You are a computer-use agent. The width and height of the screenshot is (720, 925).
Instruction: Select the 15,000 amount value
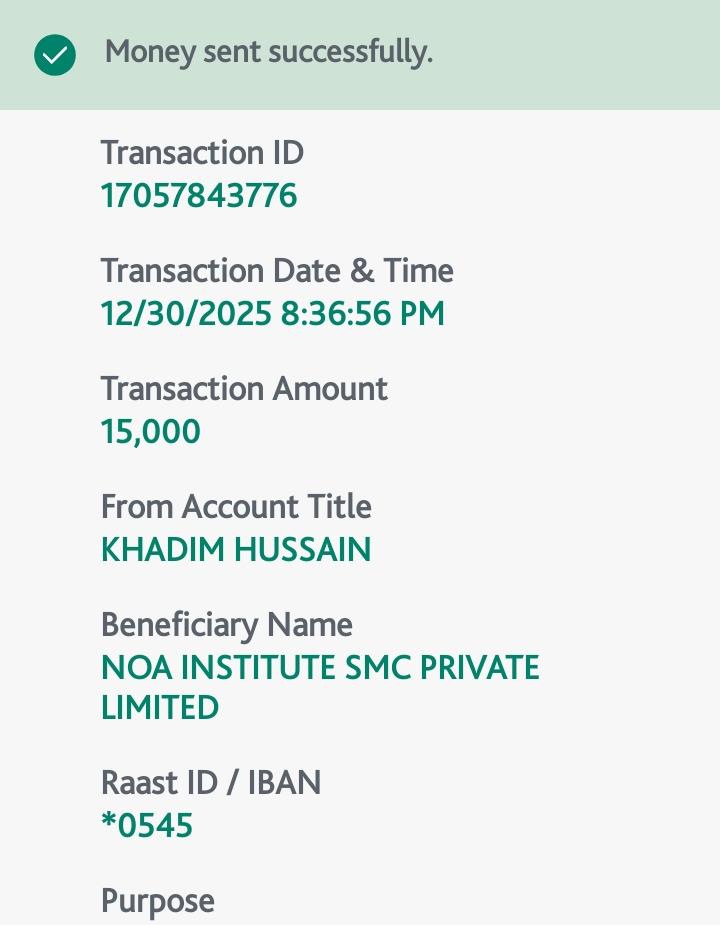pos(151,432)
